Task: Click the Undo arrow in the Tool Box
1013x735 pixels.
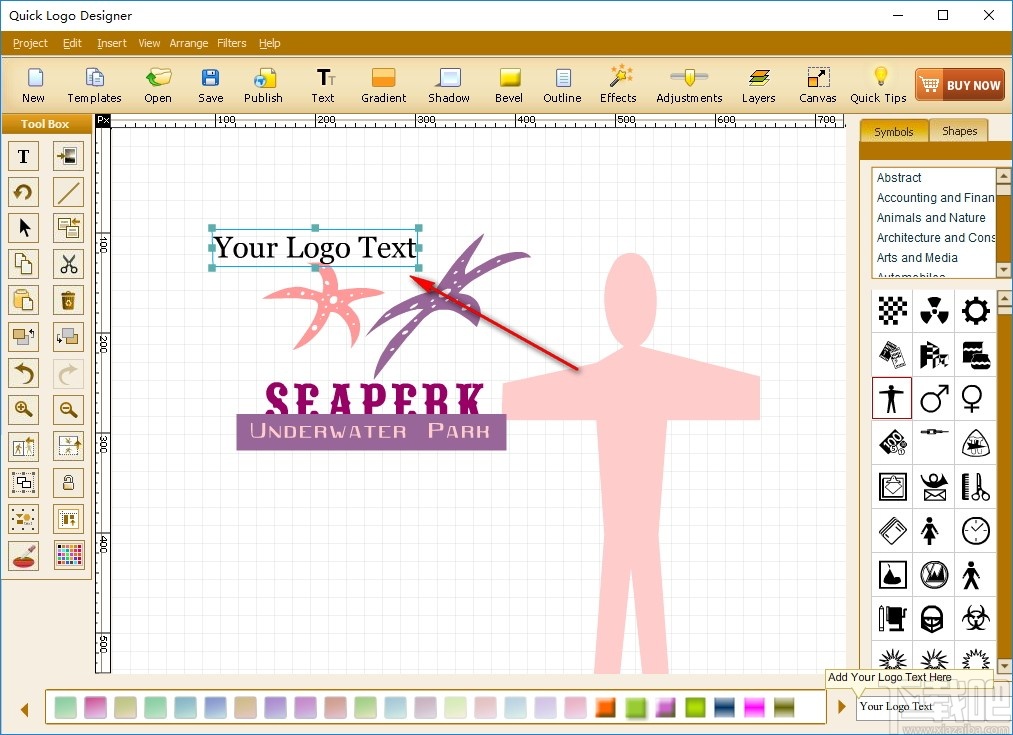Action: click(x=24, y=373)
